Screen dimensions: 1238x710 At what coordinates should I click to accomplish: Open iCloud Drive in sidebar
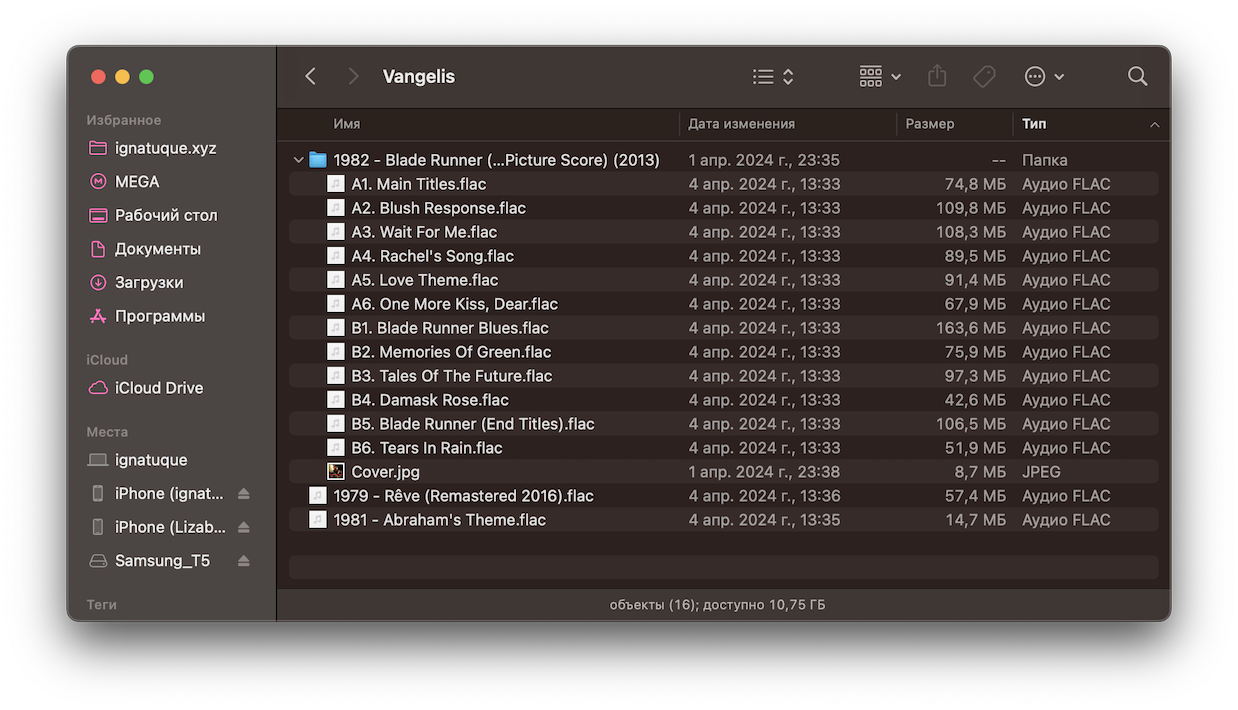click(158, 388)
